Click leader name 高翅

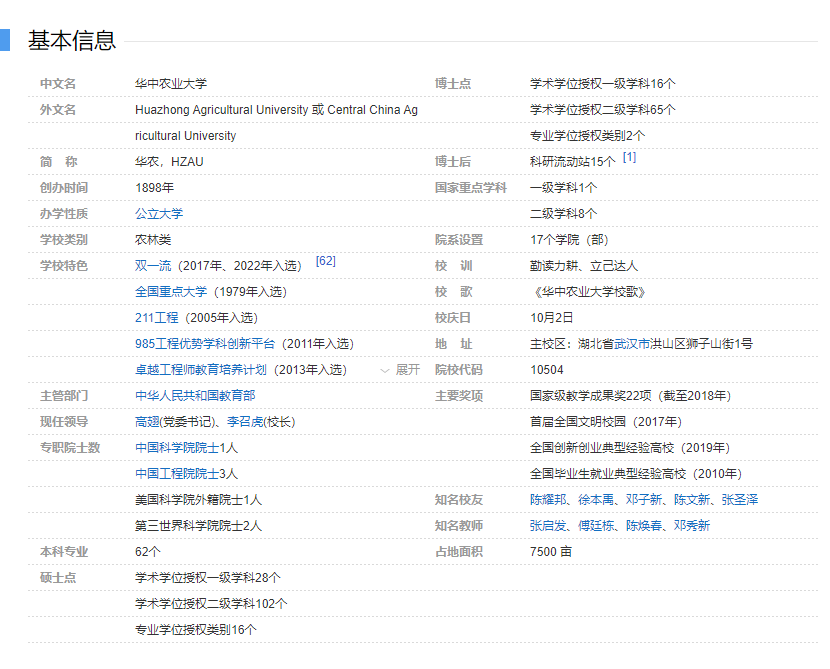coord(147,422)
